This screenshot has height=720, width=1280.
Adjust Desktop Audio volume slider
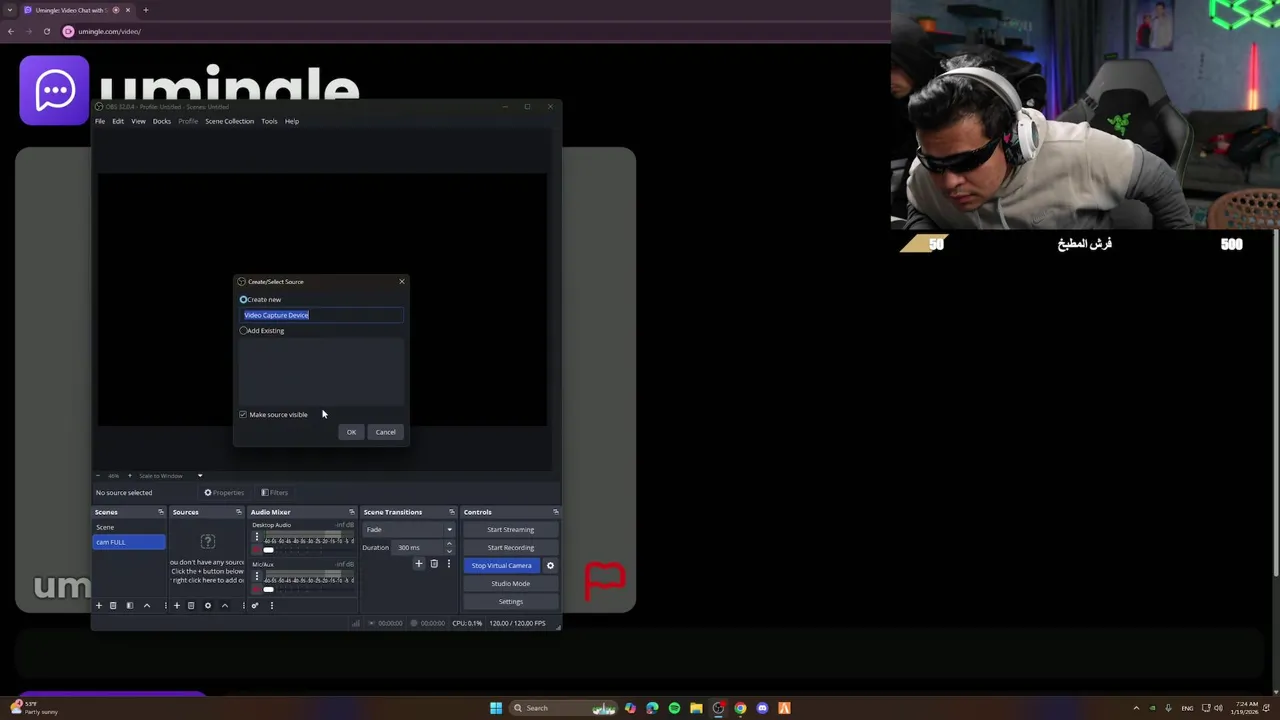[268, 550]
